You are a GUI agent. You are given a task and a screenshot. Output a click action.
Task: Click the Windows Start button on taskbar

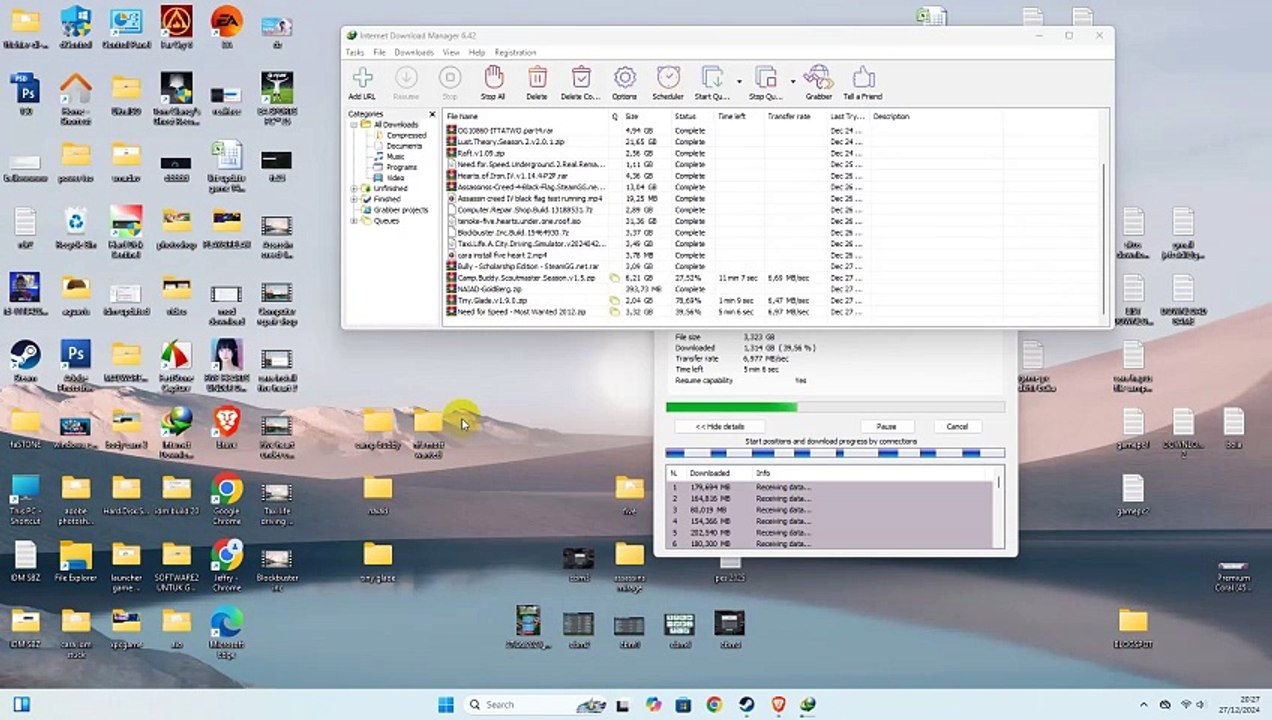[446, 704]
